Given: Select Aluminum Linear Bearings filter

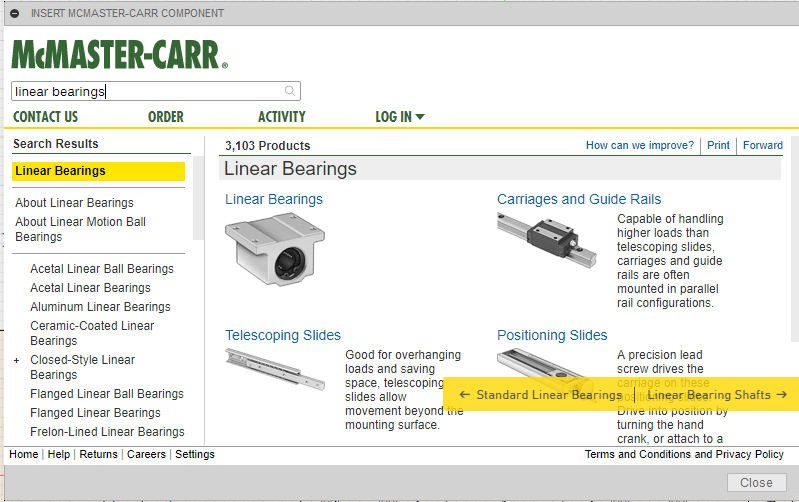Looking at the screenshot, I should click(100, 307).
